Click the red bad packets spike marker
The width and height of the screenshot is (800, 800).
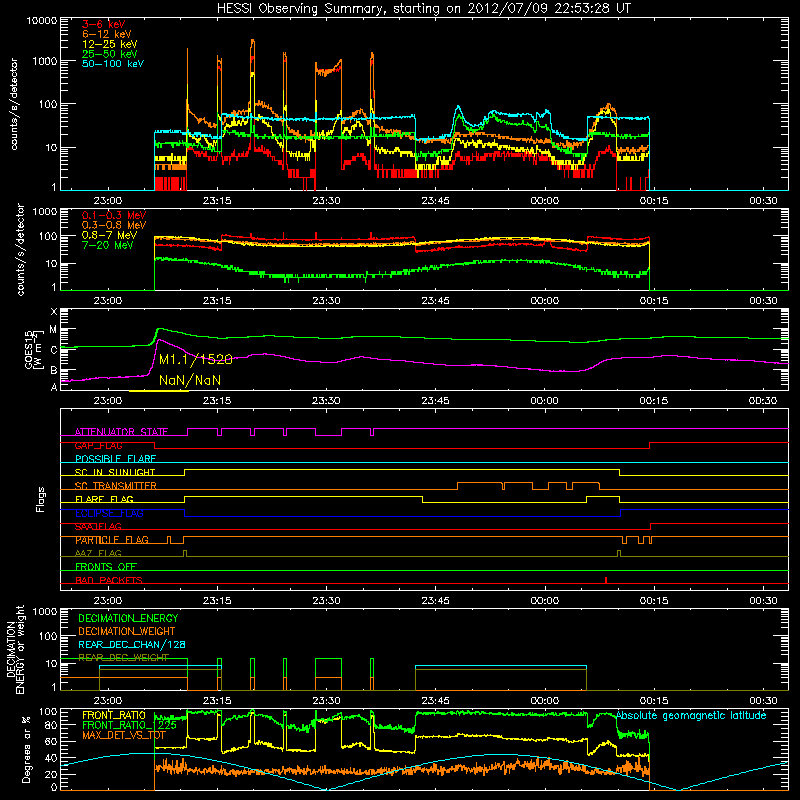pos(606,580)
